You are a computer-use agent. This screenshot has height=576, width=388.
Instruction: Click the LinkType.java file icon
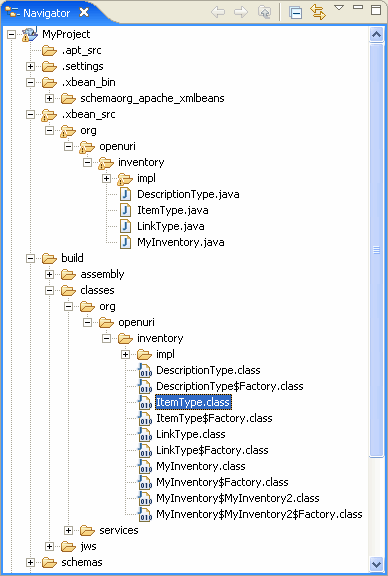coord(126,226)
